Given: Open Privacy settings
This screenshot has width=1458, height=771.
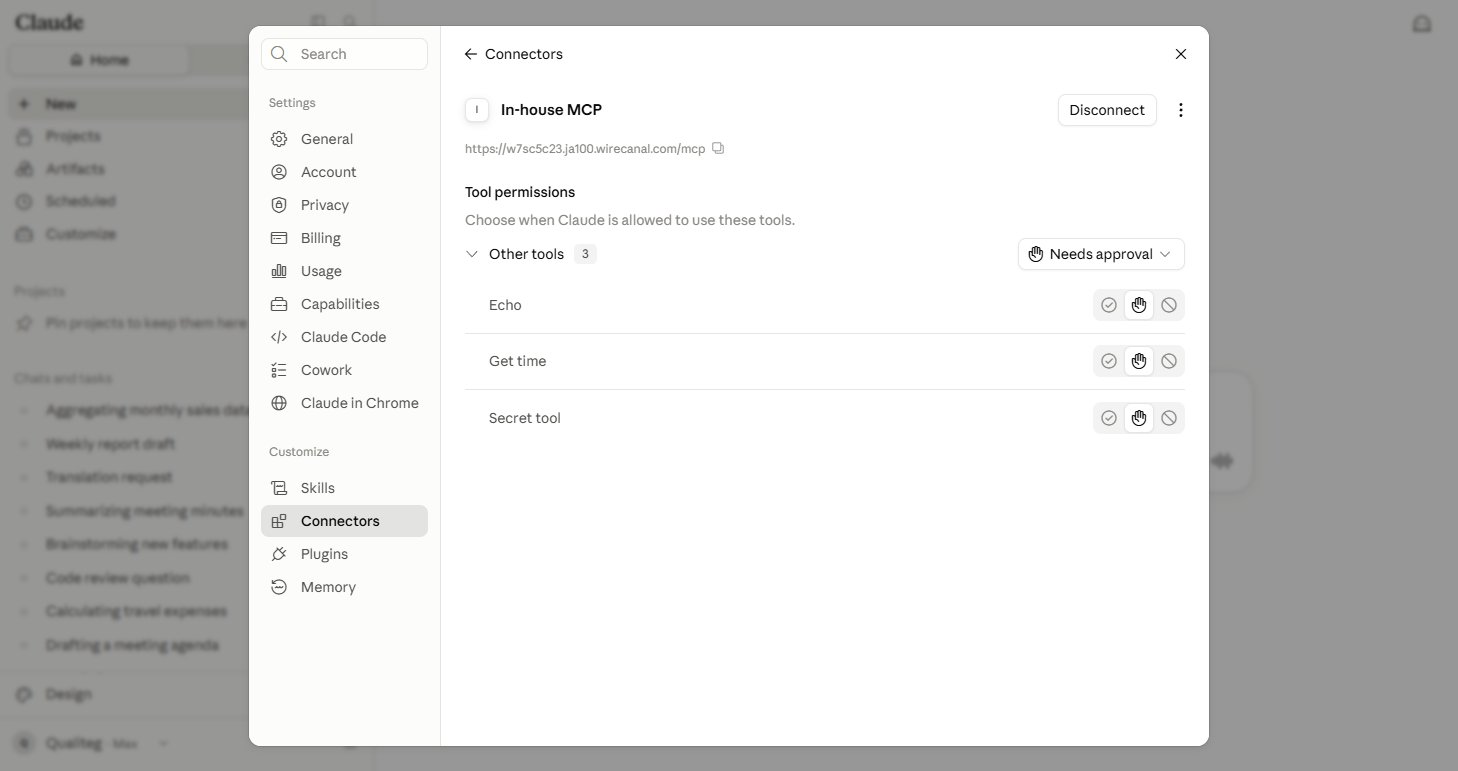Looking at the screenshot, I should click(344, 205).
